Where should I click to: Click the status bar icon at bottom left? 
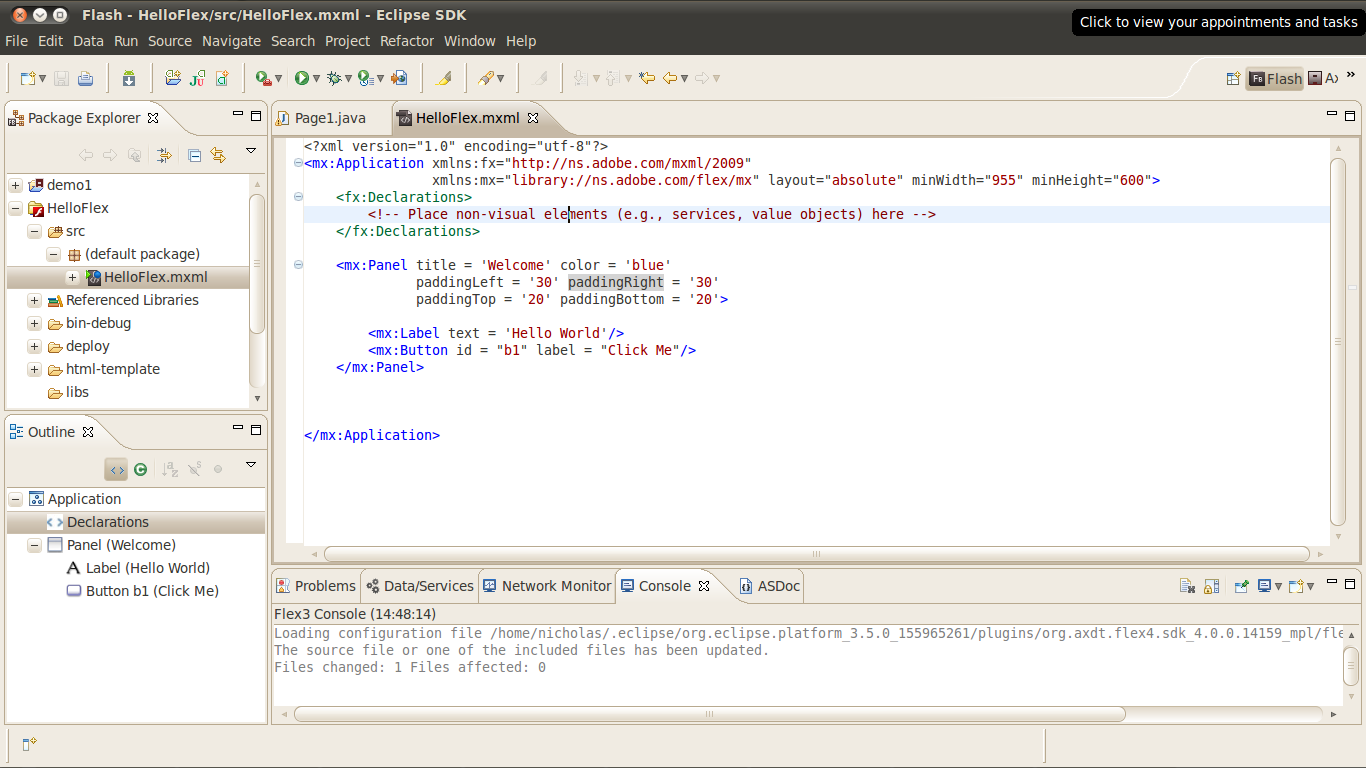click(29, 744)
